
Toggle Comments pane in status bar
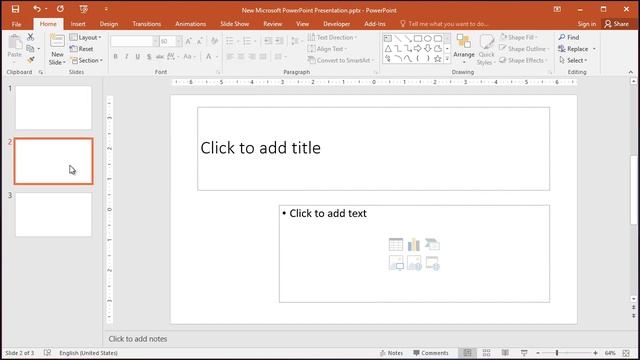[431, 353]
